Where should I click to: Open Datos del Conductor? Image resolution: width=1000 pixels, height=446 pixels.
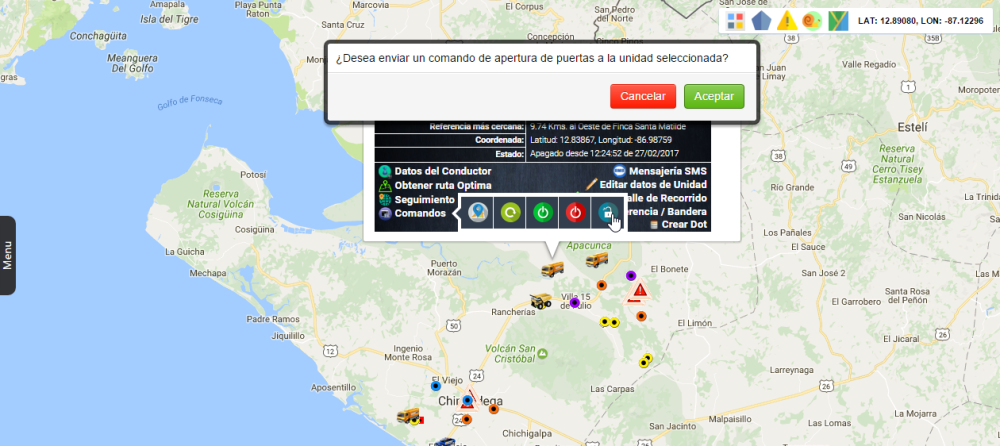(x=443, y=171)
